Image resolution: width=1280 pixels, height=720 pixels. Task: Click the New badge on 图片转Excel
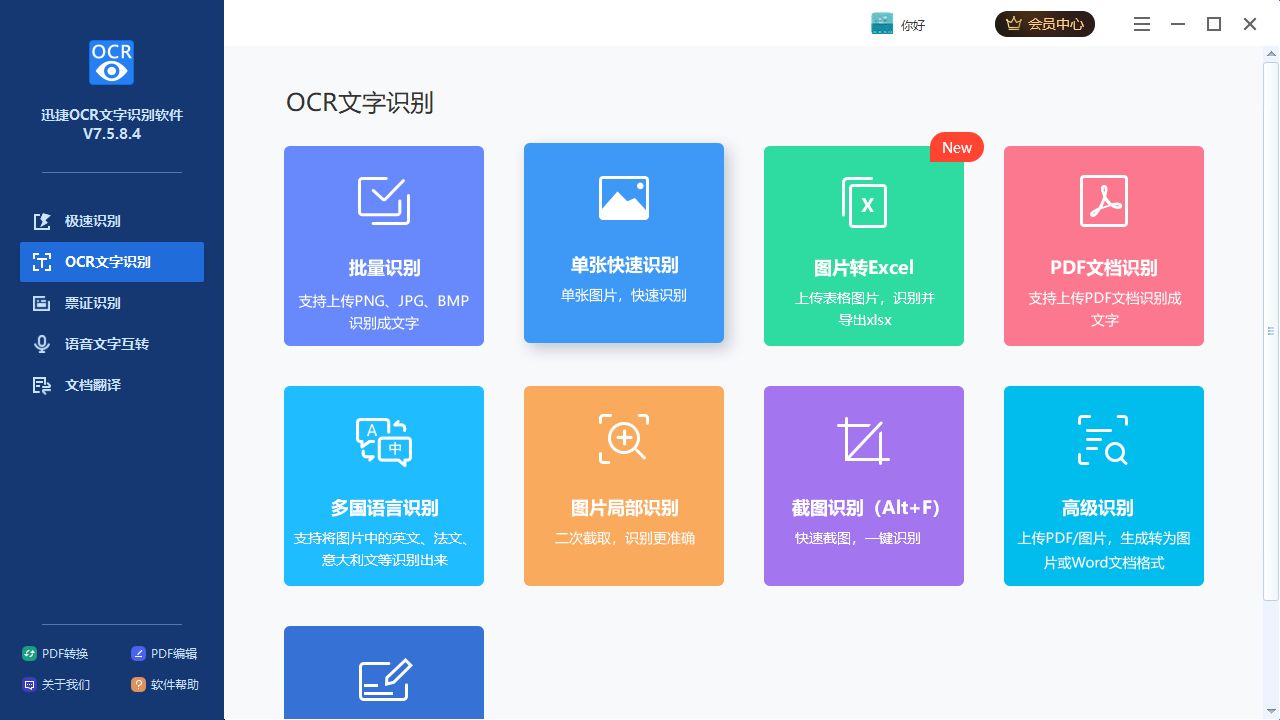pyautogui.click(x=957, y=147)
